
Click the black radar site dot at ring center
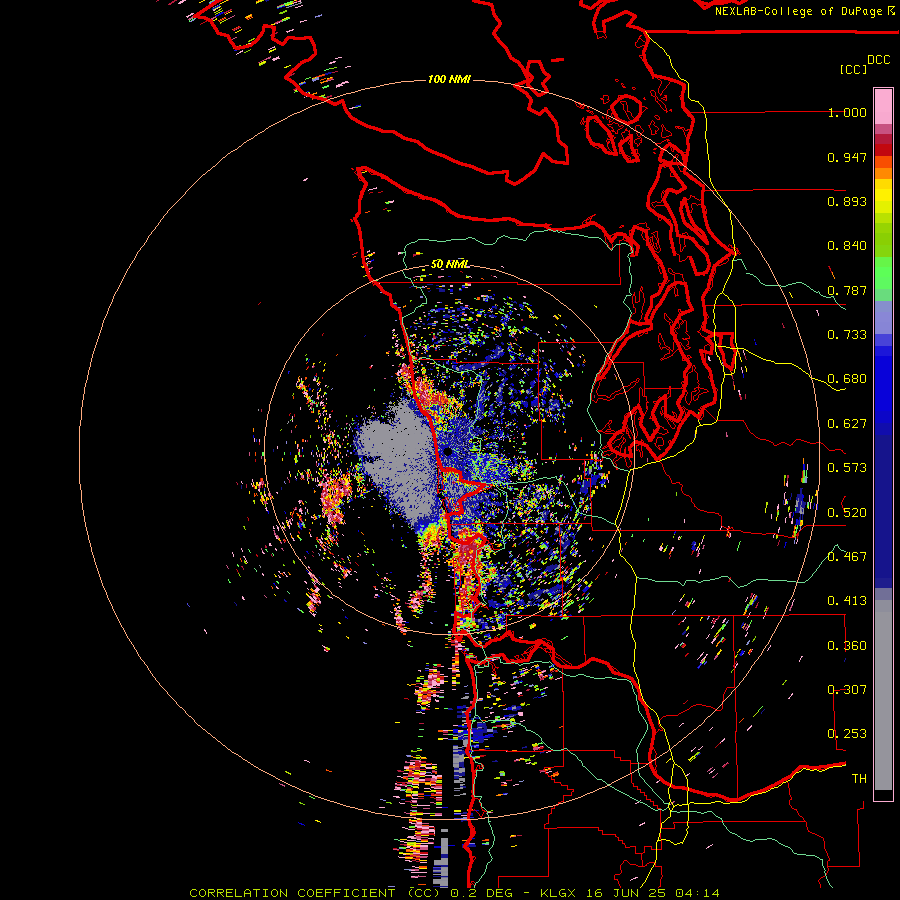point(447,452)
